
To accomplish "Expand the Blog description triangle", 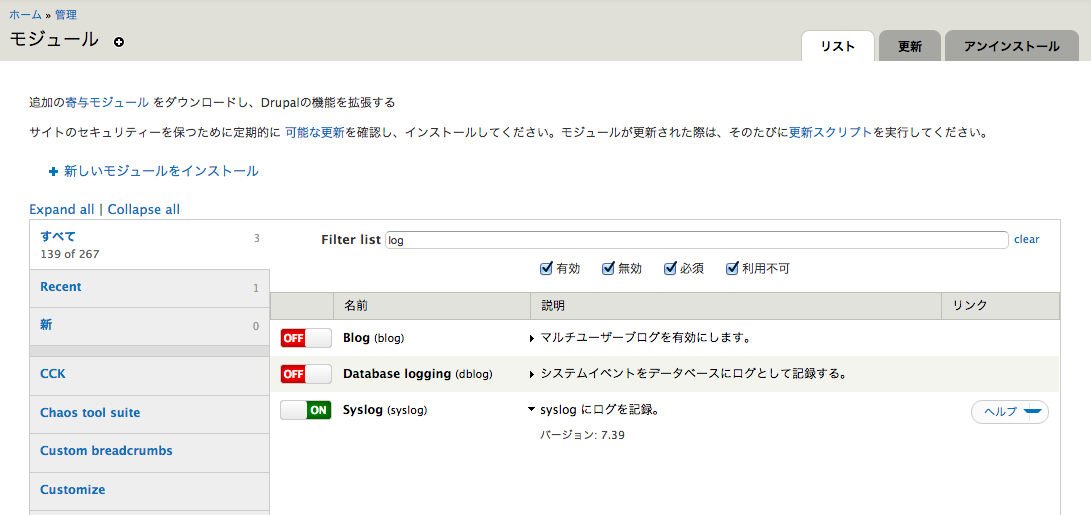I will (x=532, y=339).
